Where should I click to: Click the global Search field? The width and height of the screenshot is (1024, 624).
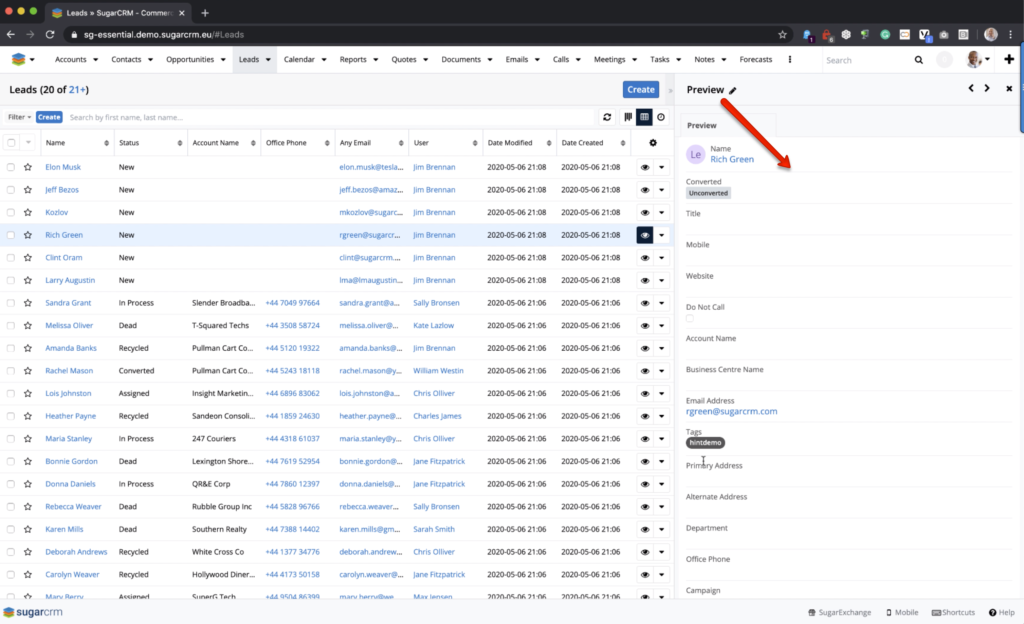point(865,60)
